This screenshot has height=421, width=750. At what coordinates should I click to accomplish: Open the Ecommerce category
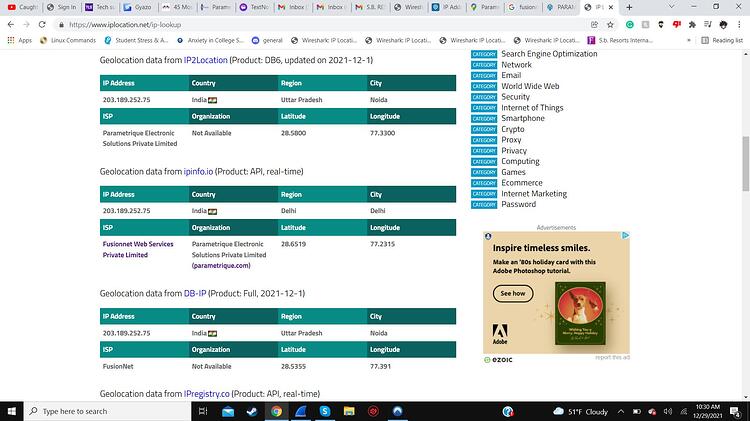pos(522,183)
